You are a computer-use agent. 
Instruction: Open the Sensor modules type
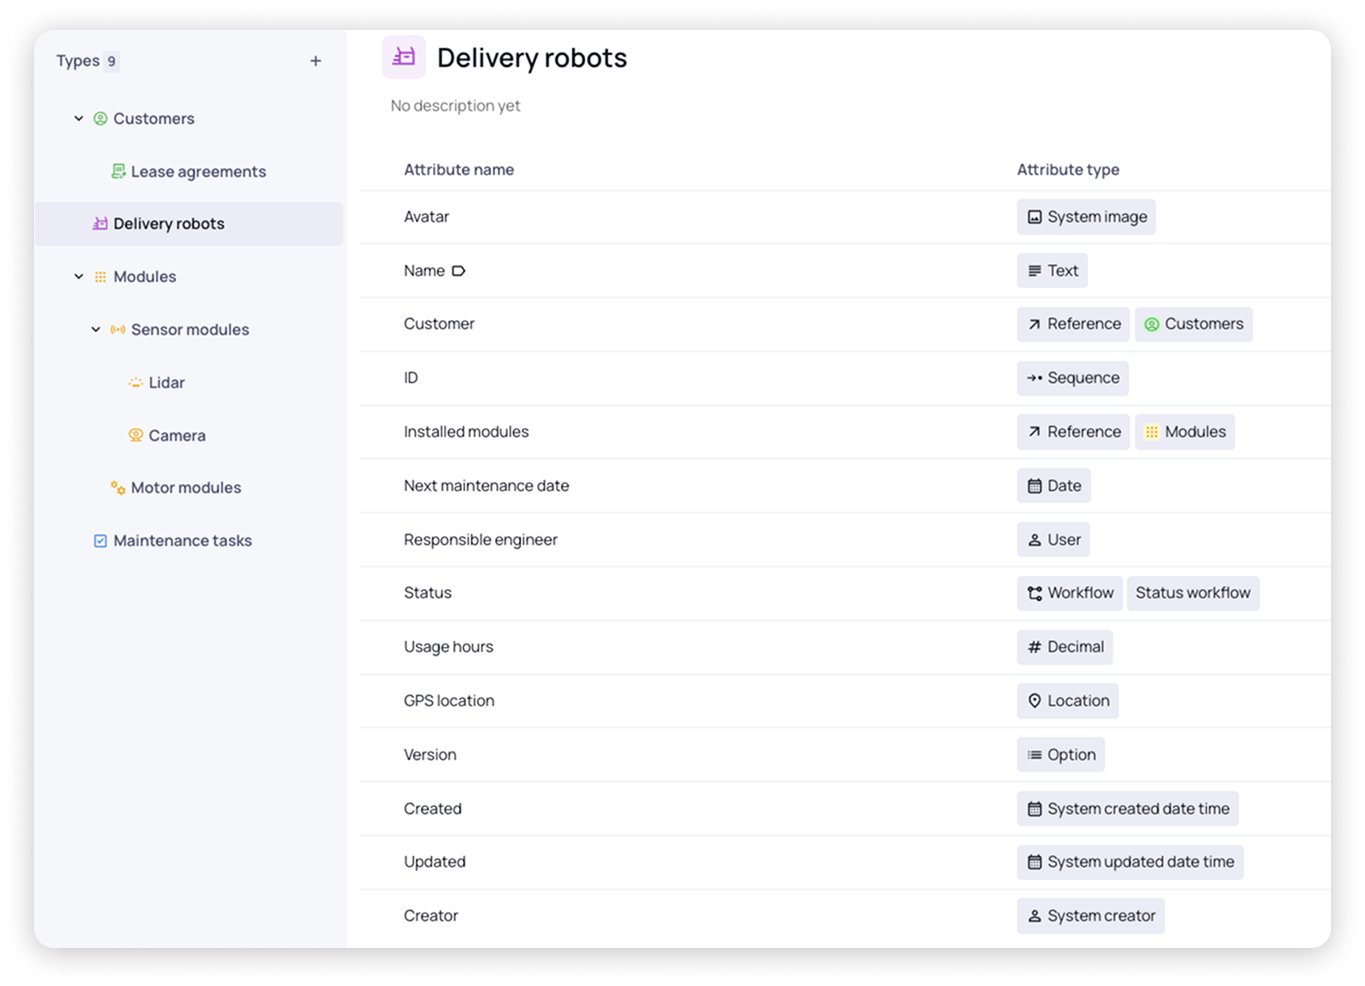point(190,330)
